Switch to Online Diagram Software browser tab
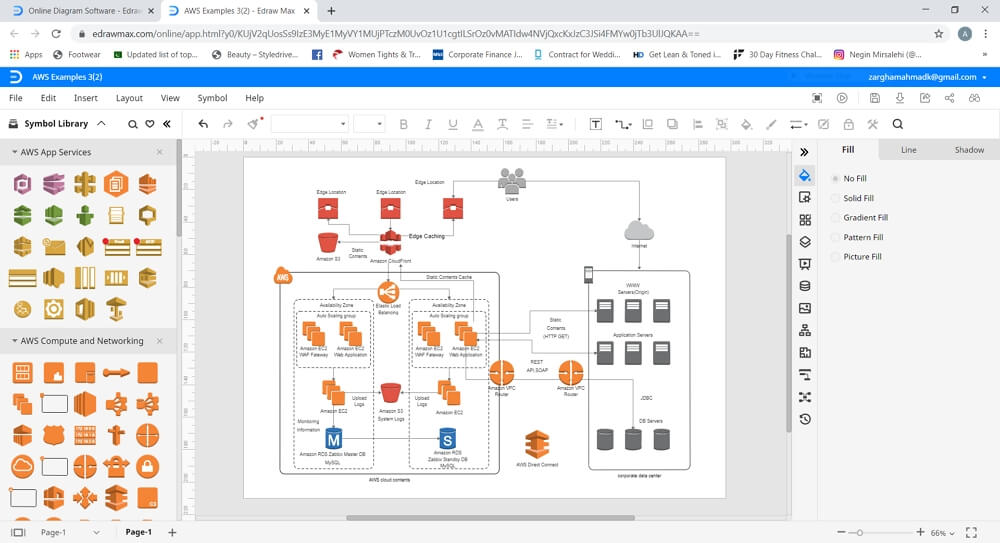Image resolution: width=1000 pixels, height=543 pixels. pos(84,11)
